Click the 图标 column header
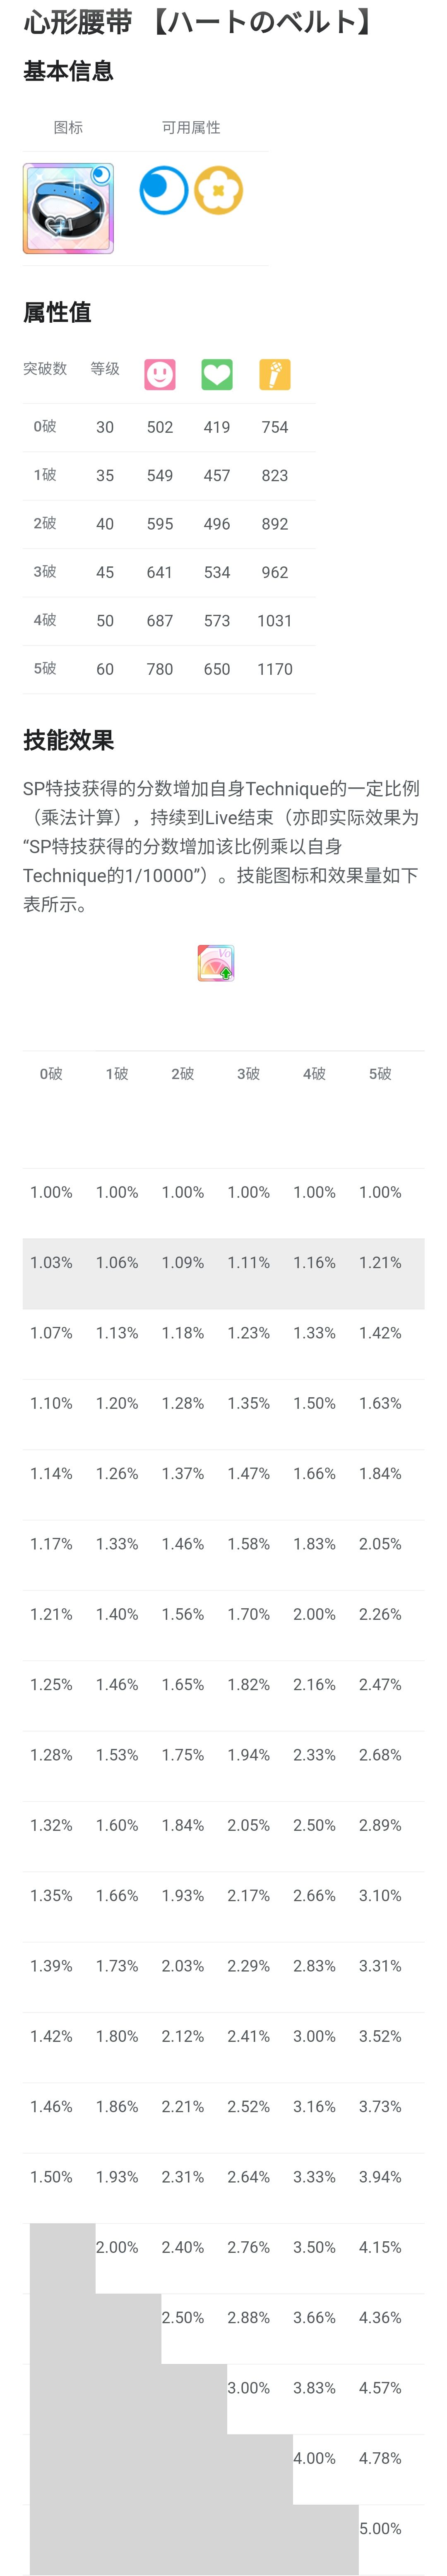 point(68,127)
